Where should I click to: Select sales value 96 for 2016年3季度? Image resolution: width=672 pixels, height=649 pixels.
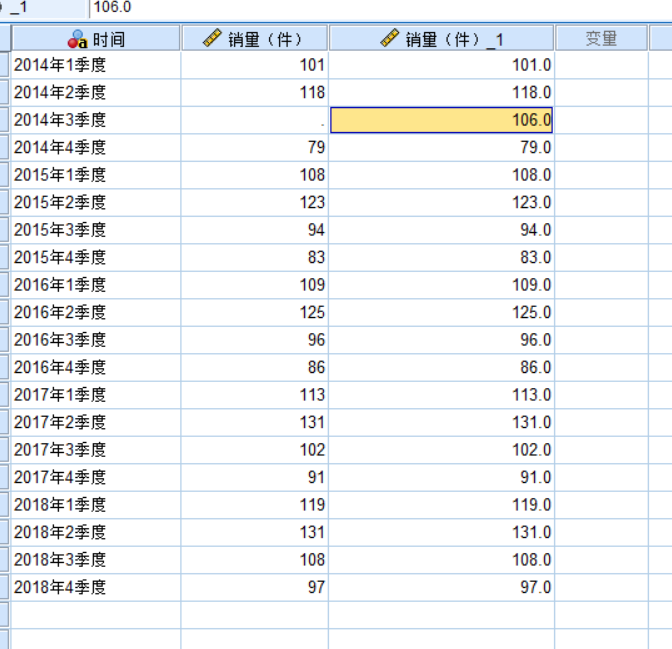[x=255, y=340]
